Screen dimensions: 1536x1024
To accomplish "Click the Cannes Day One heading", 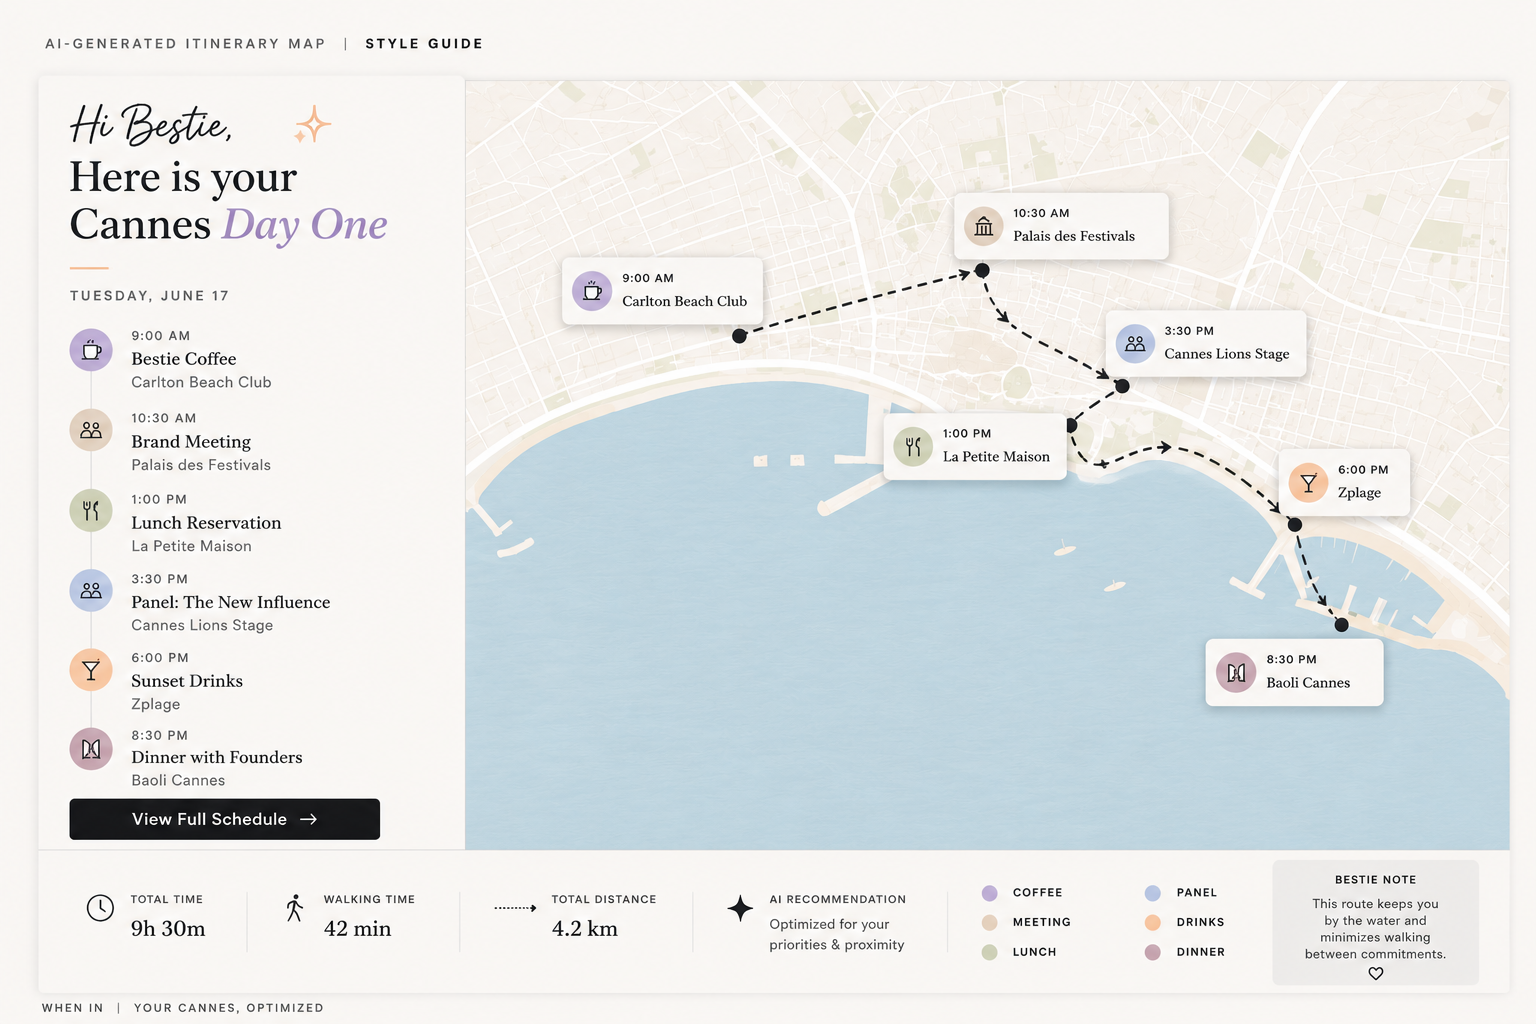I will (229, 225).
